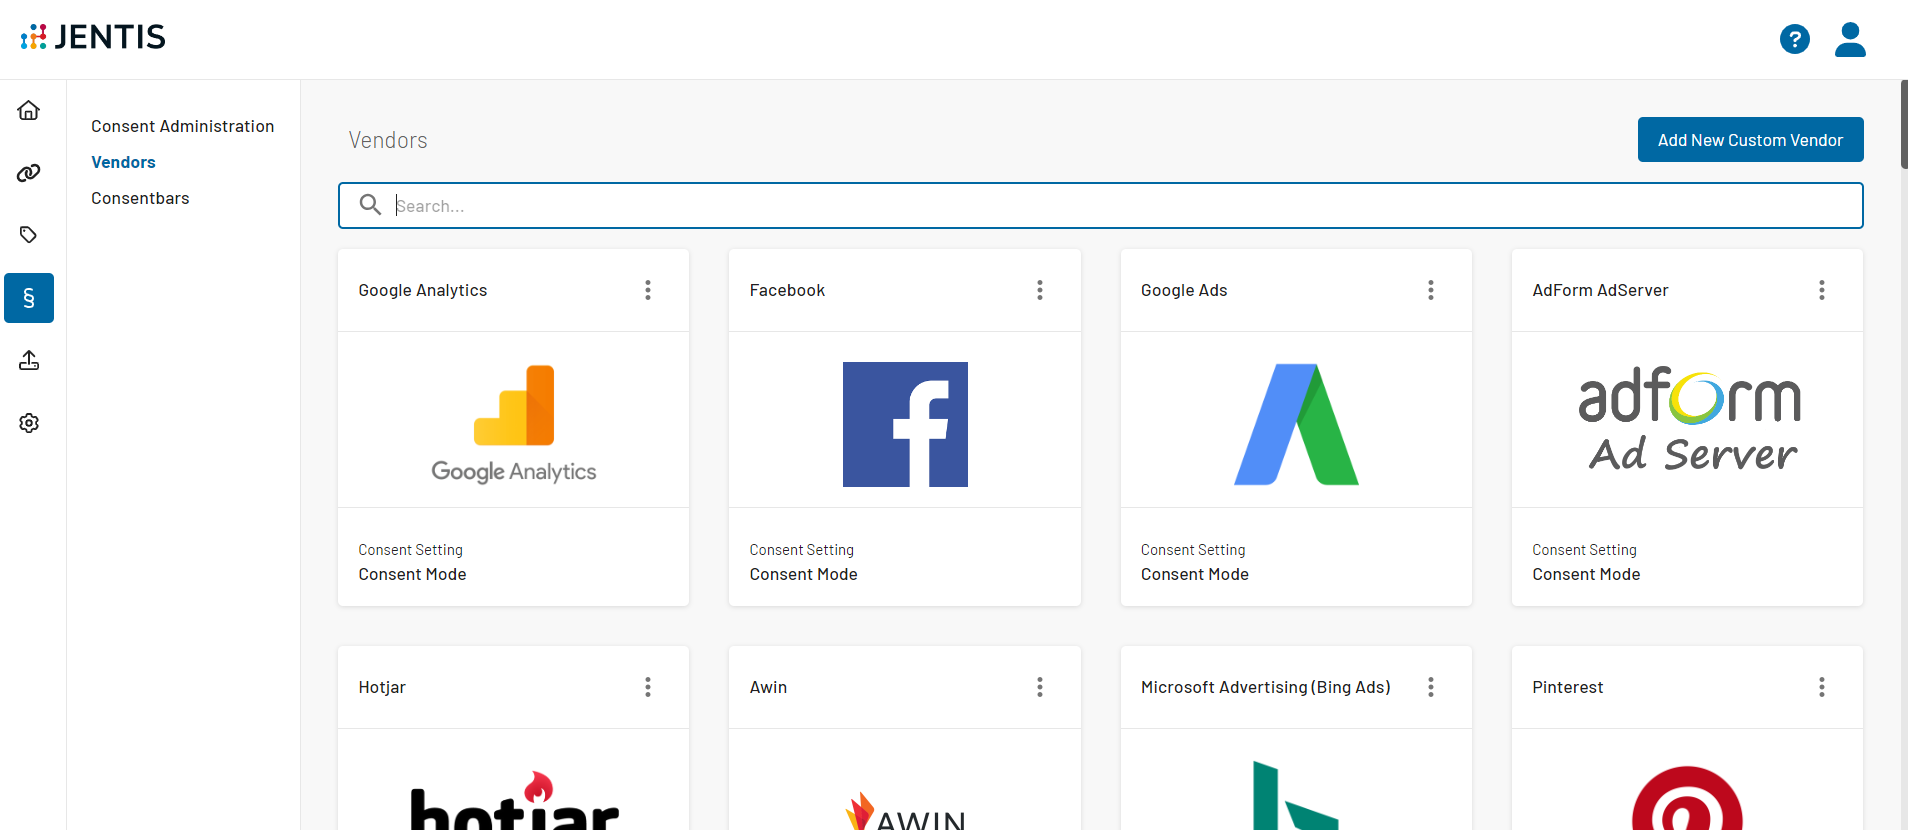Viewport: 1908px width, 830px height.
Task: Click Add New Custom Vendor button
Action: click(x=1750, y=140)
